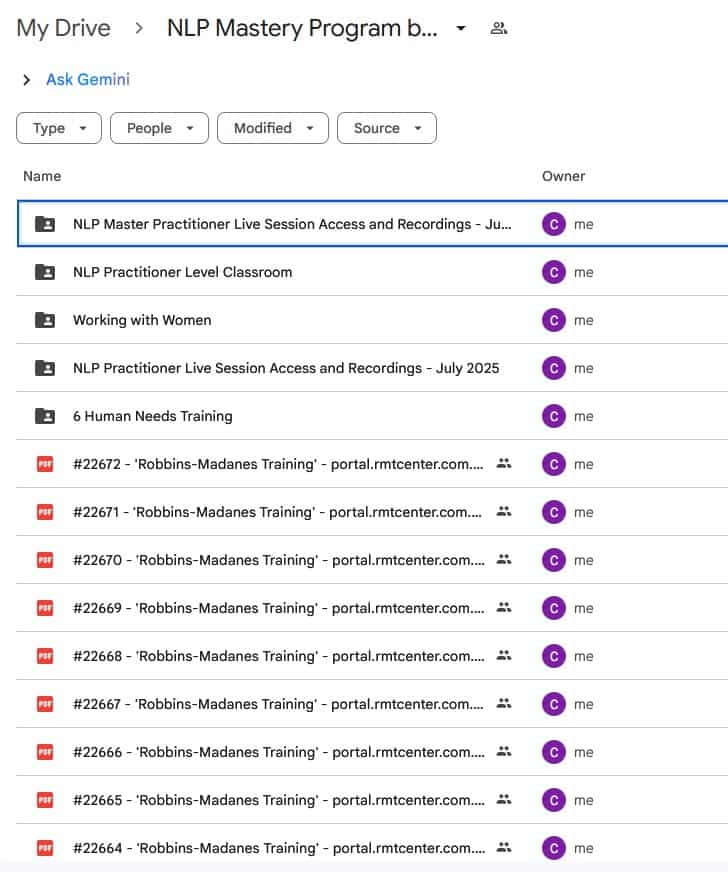Image resolution: width=728 pixels, height=872 pixels.
Task: Click shared folder icon for Working with Women
Action: (45, 320)
